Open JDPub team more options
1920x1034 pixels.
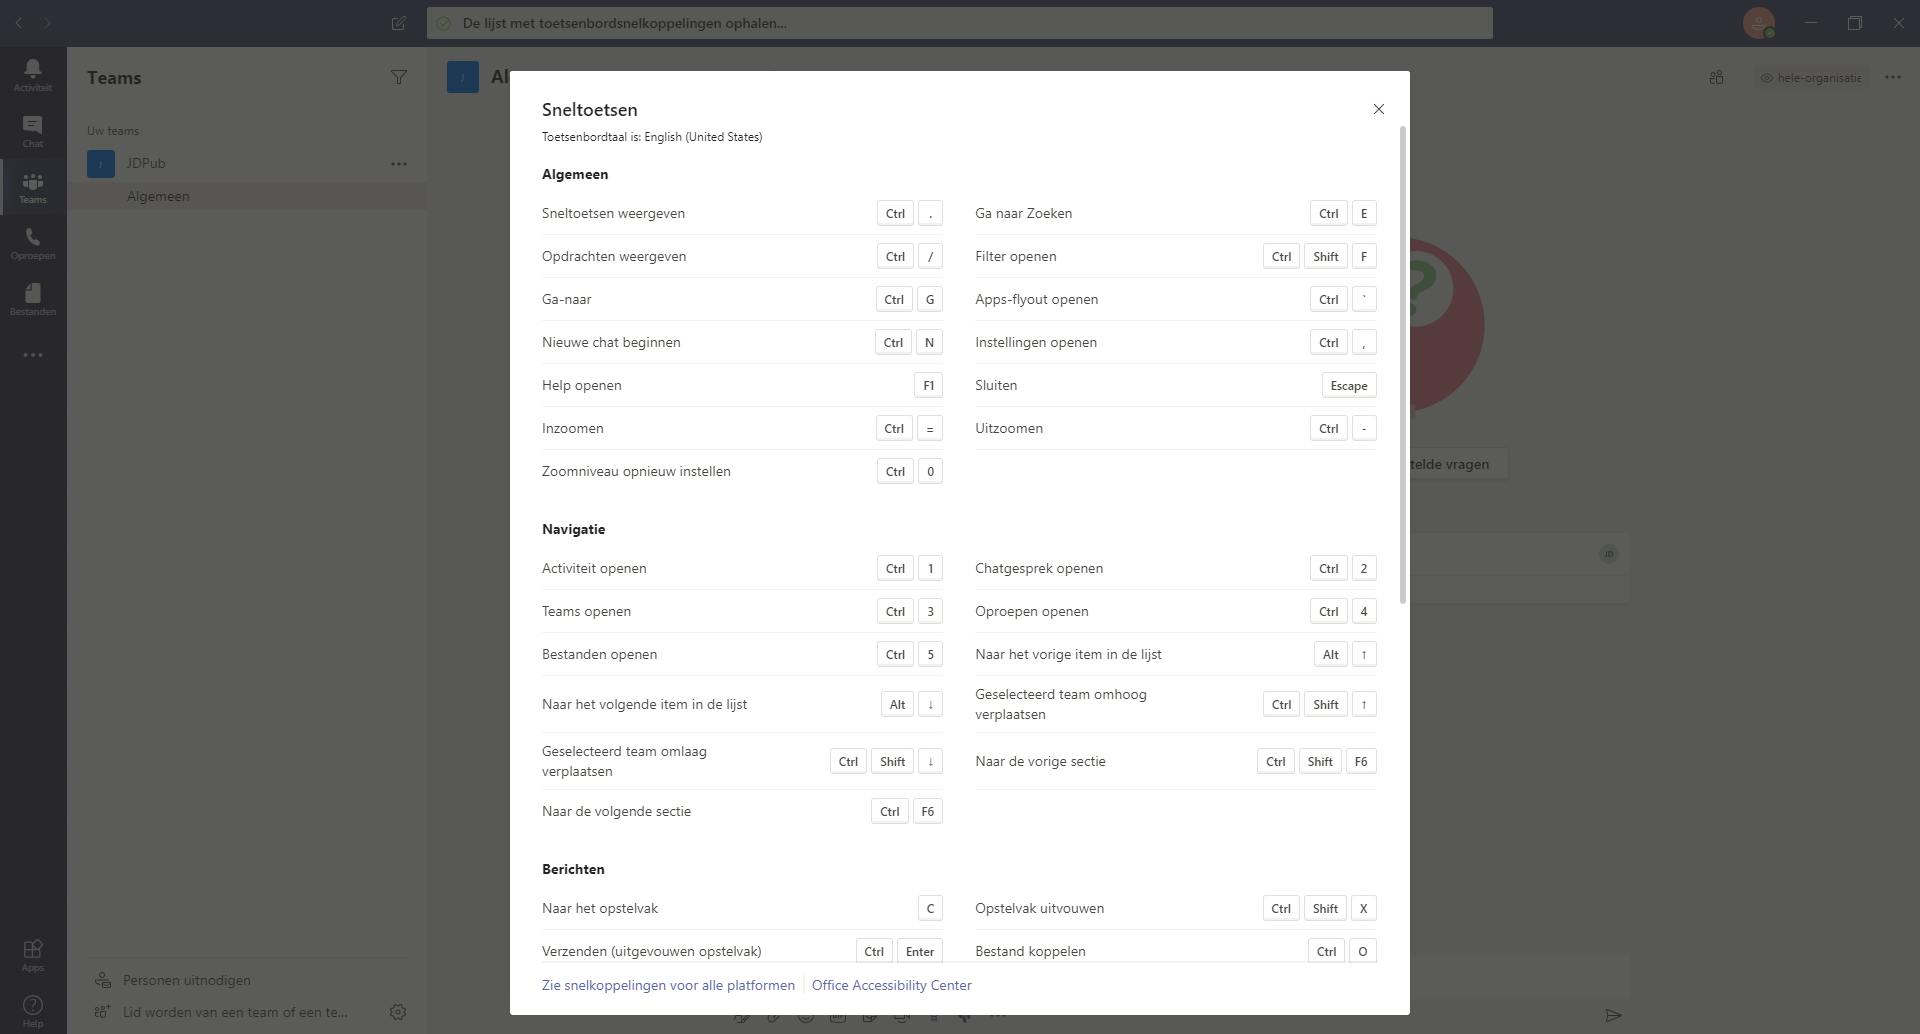(x=398, y=163)
